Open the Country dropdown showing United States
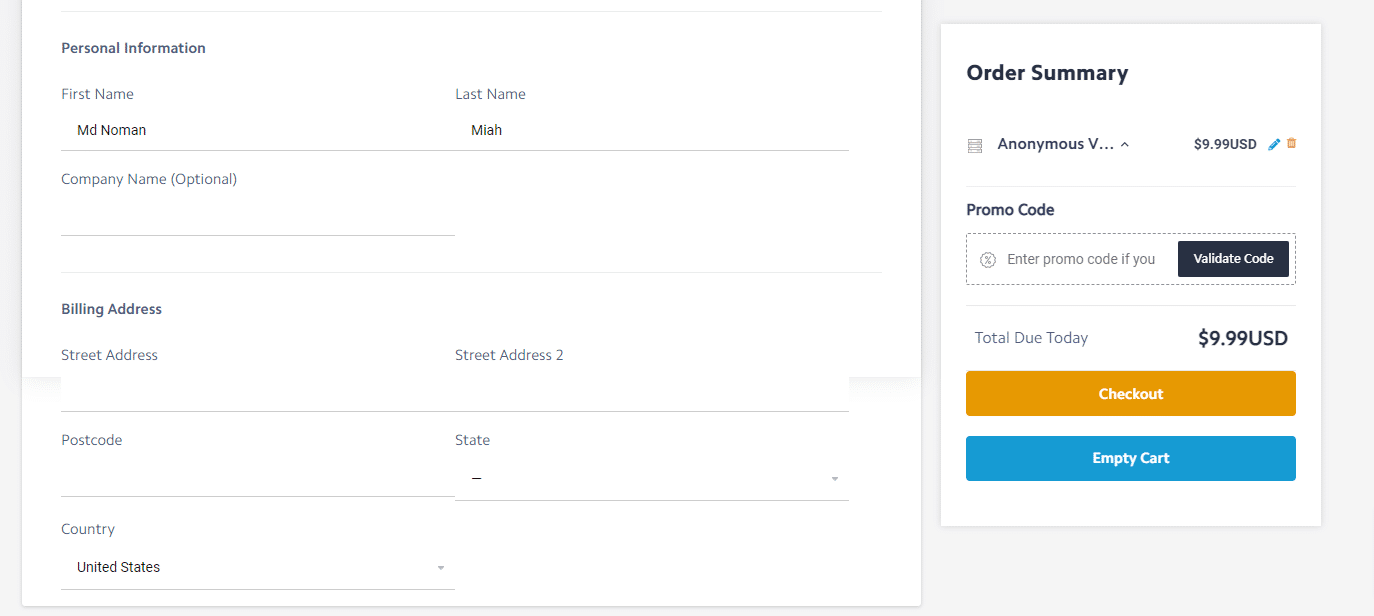 tap(258, 568)
